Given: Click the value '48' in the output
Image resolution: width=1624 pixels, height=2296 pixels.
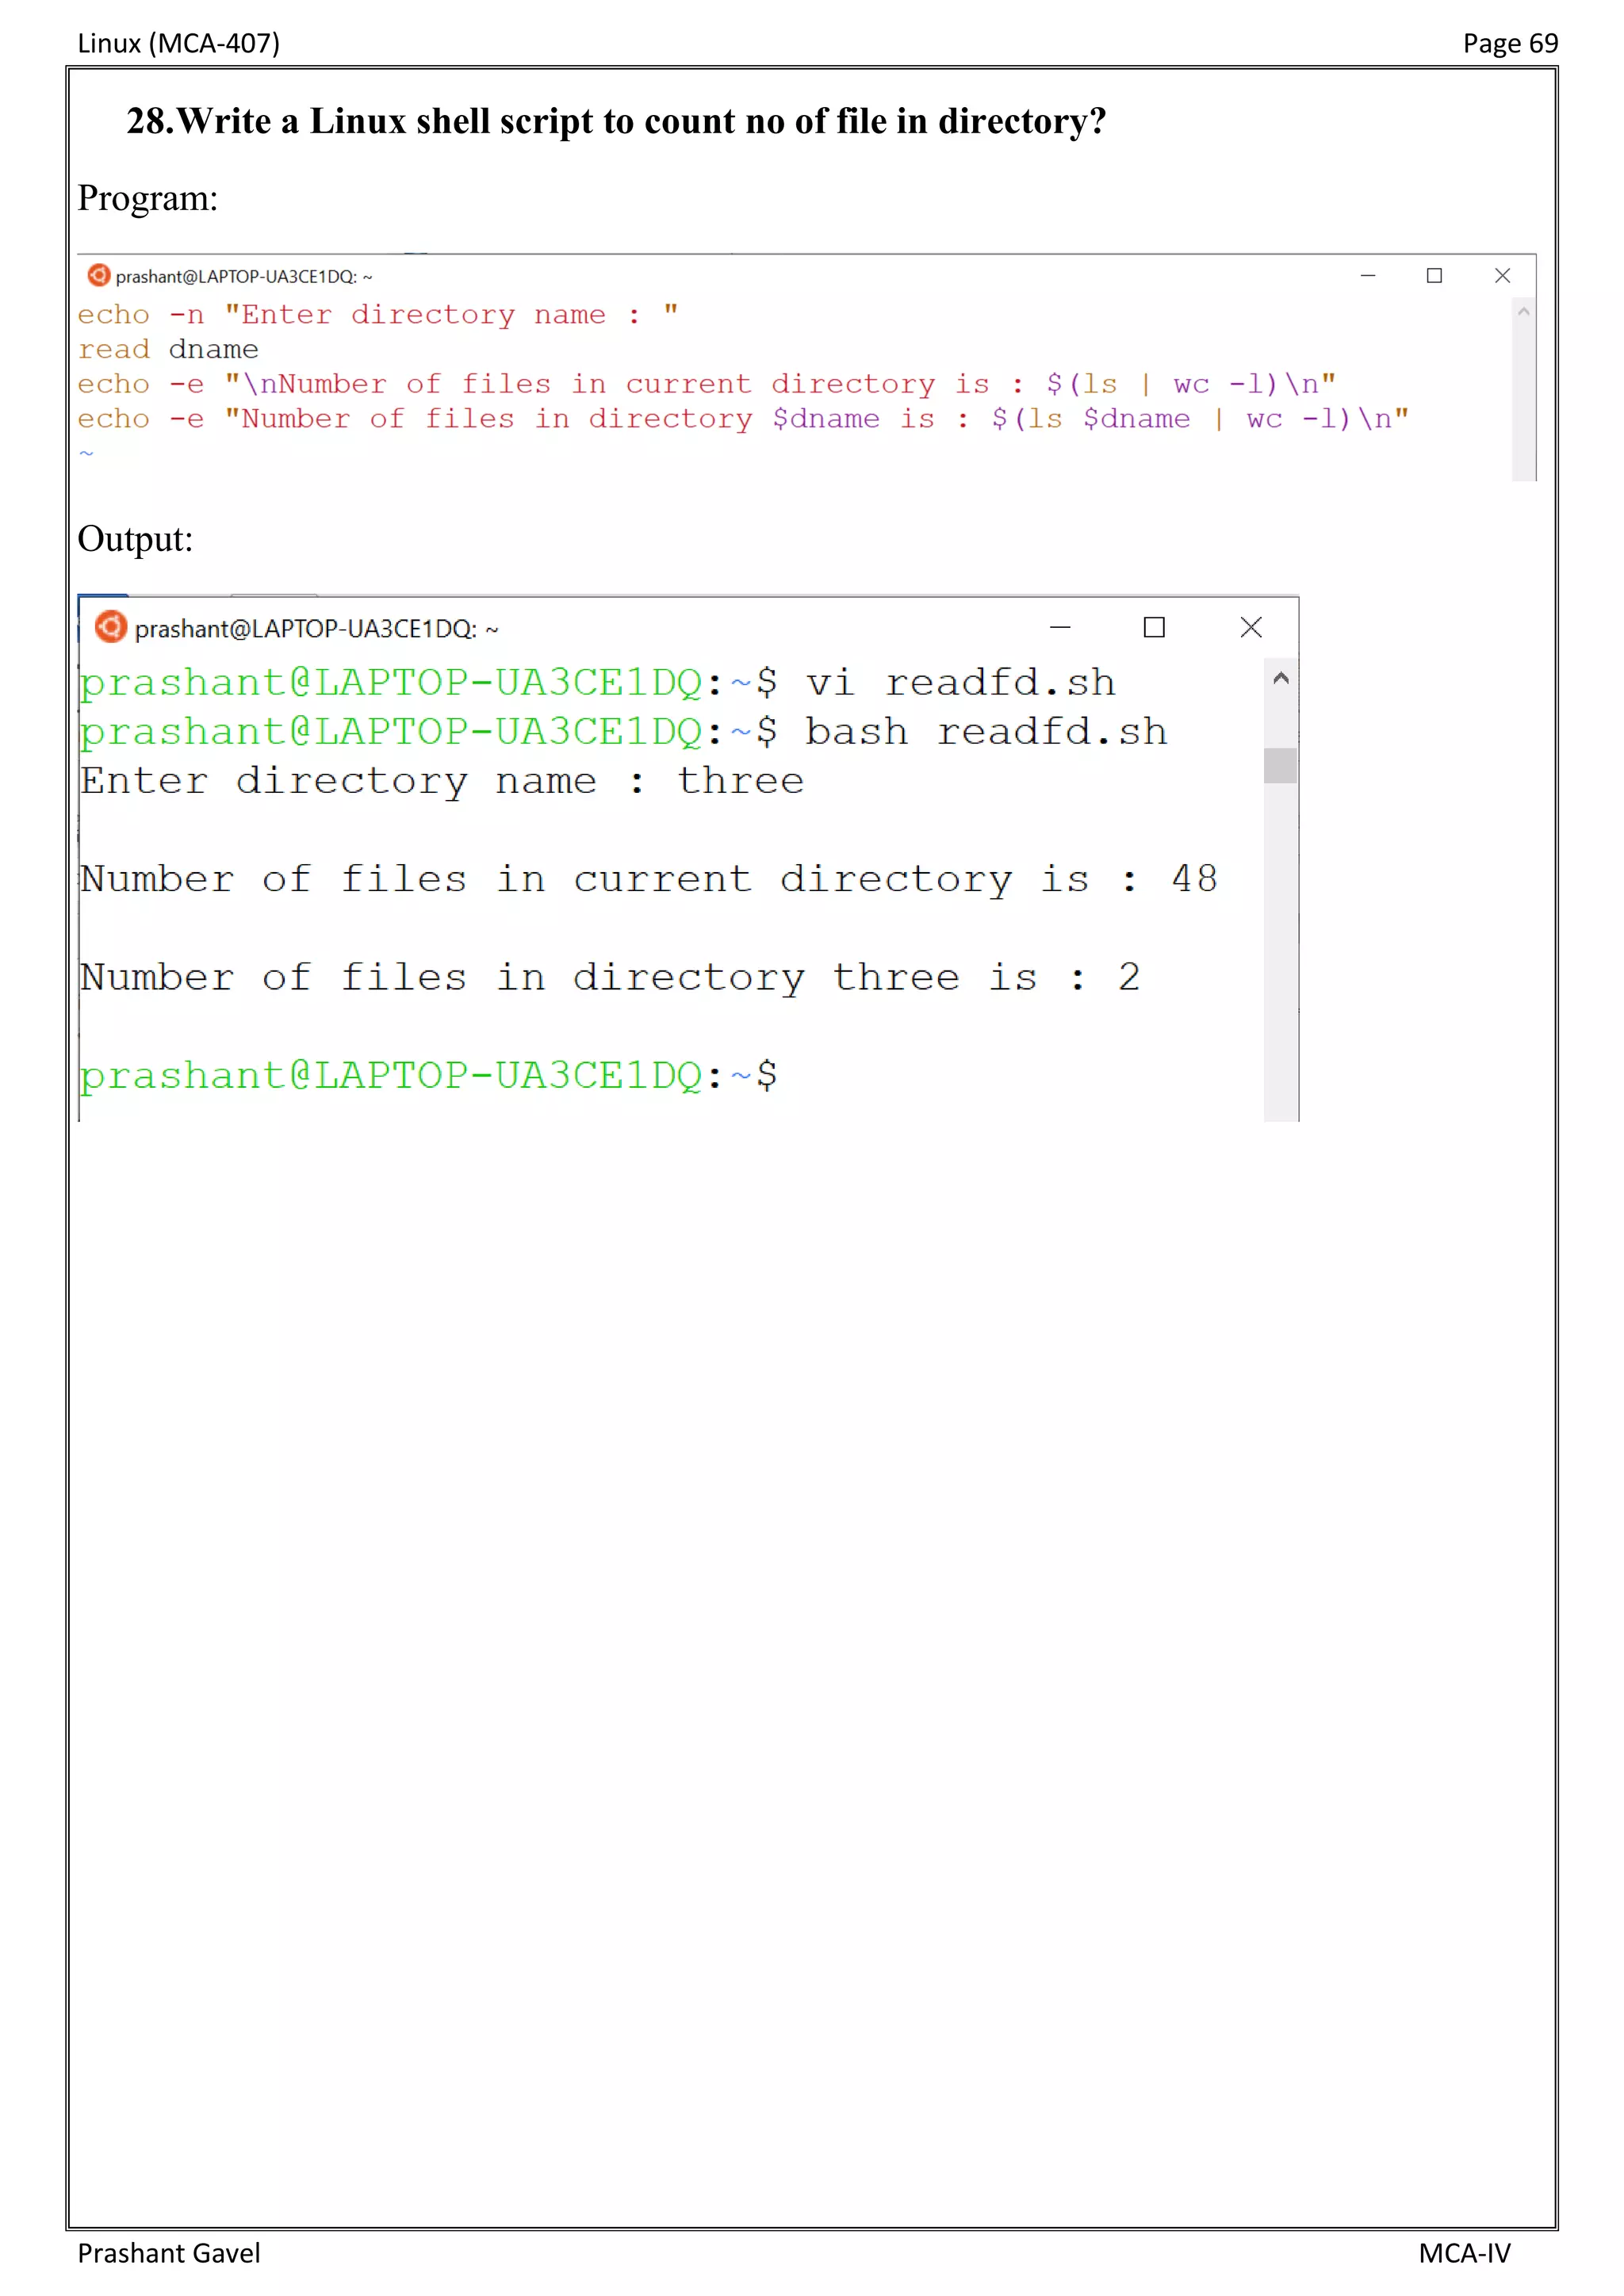Looking at the screenshot, I should (x=1195, y=879).
